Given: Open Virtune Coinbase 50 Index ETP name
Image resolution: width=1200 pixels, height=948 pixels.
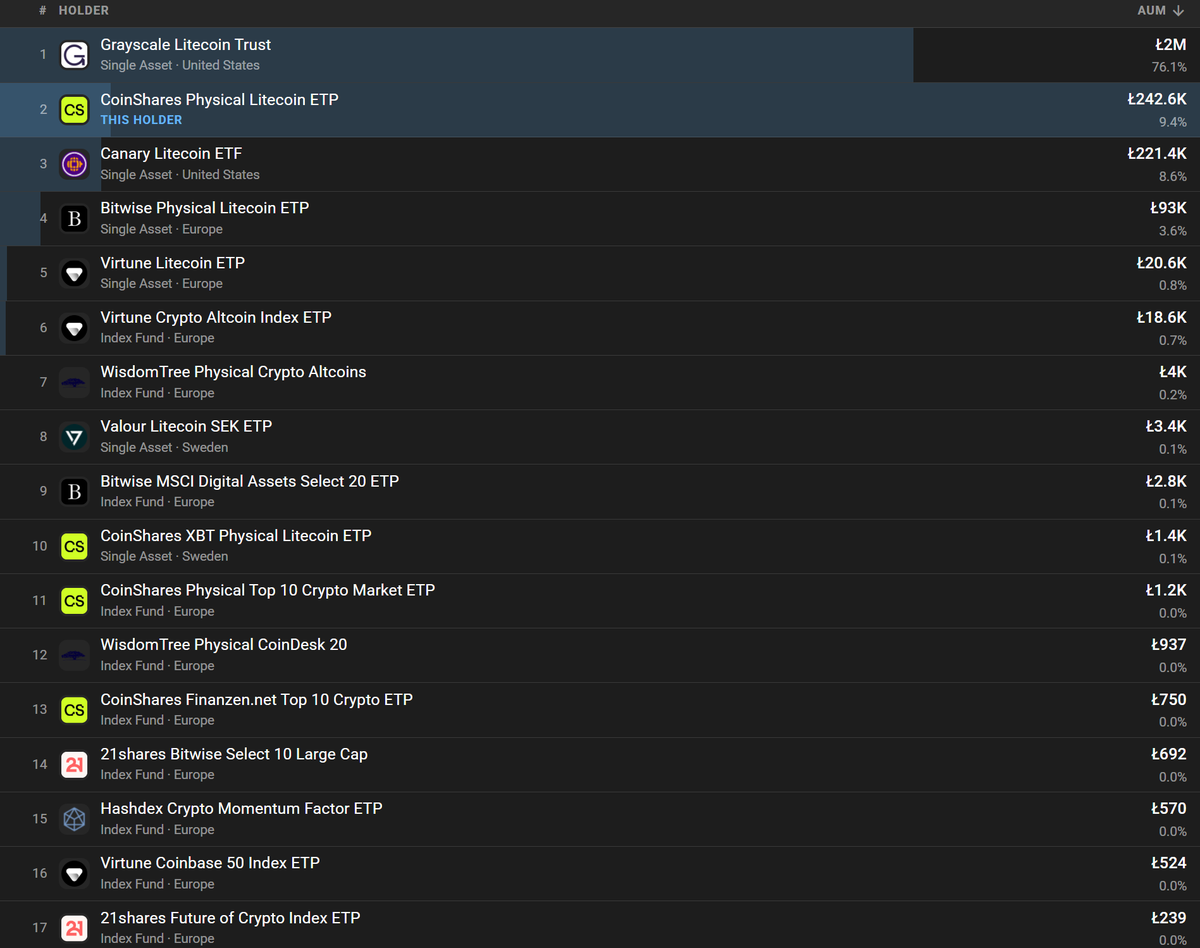Looking at the screenshot, I should [x=210, y=863].
